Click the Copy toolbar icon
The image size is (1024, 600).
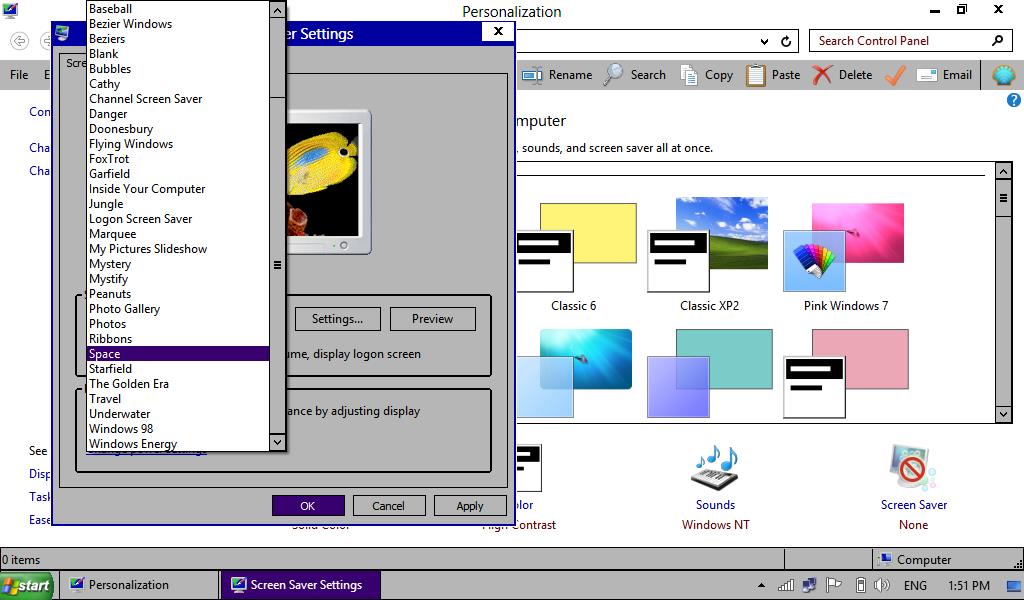click(689, 75)
